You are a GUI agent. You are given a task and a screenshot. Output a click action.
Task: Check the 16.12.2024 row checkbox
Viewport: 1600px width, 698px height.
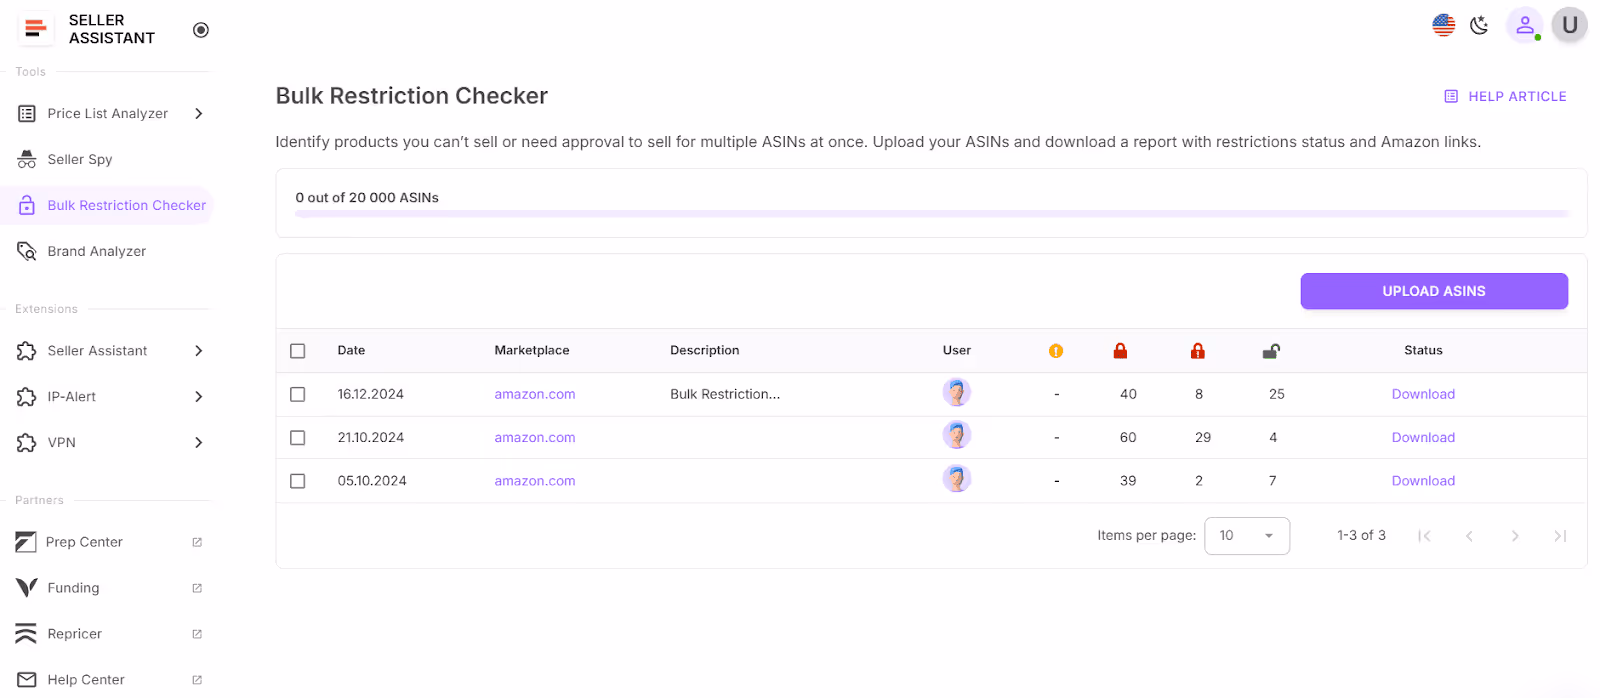(x=297, y=395)
